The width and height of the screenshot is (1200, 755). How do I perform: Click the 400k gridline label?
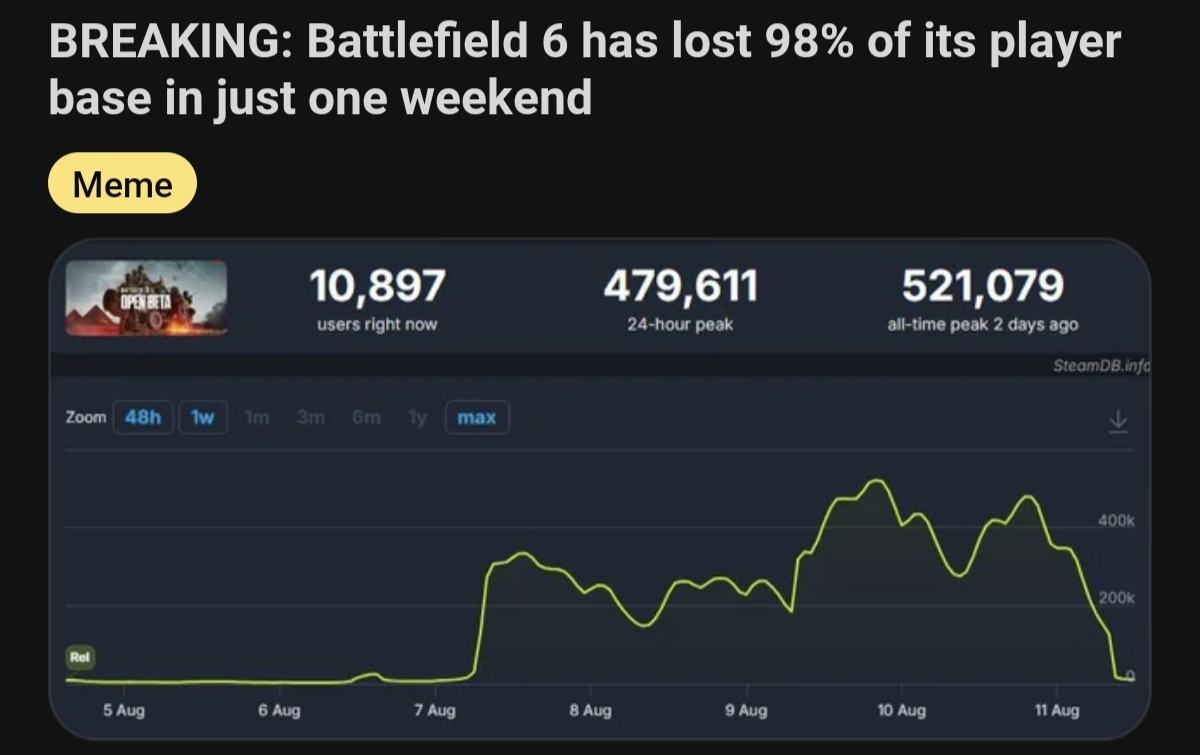point(1116,521)
